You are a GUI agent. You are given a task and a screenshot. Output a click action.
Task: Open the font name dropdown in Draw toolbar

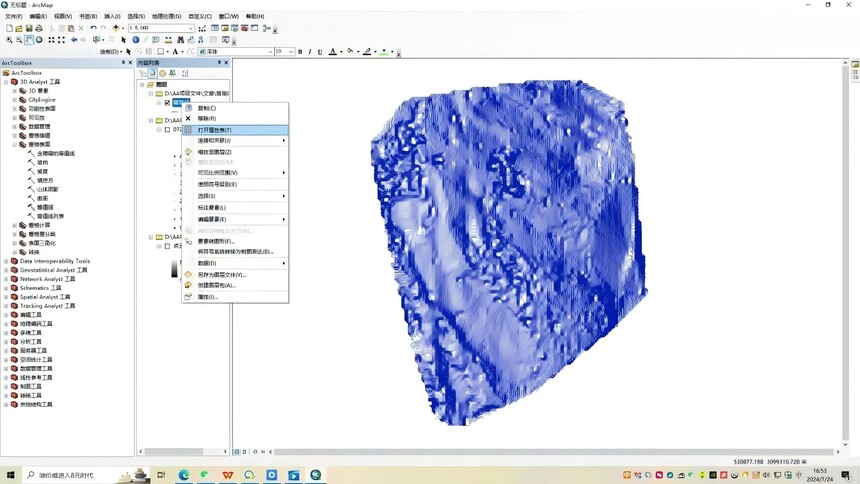(270, 52)
